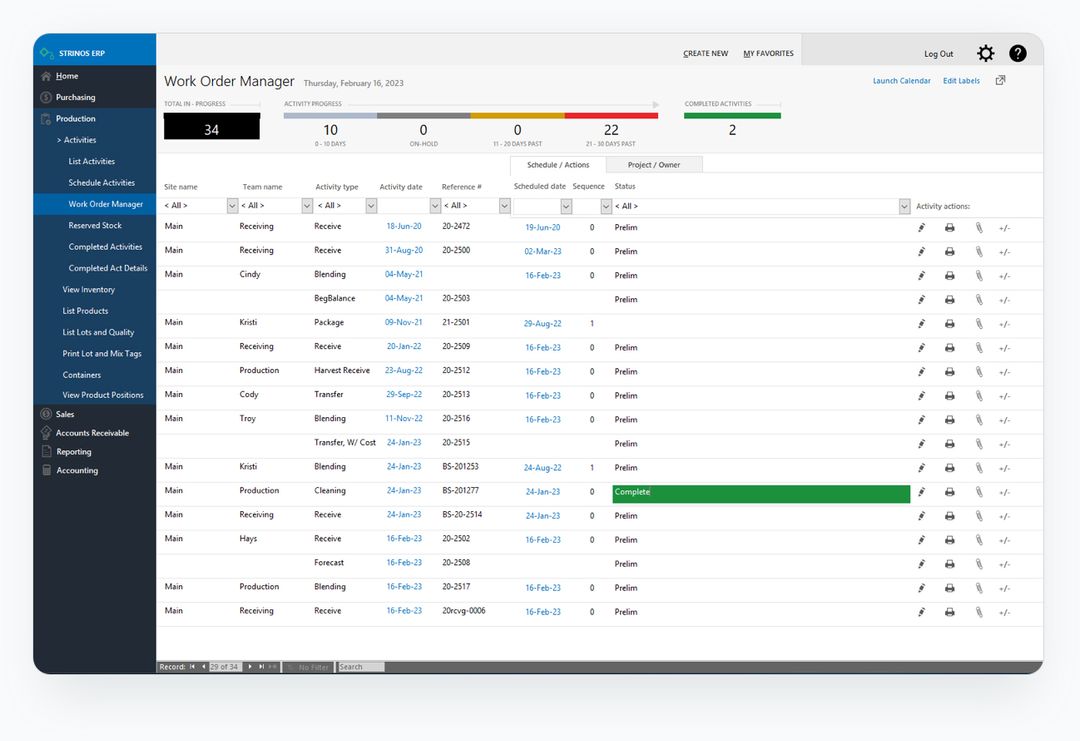The width and height of the screenshot is (1080, 741).
Task: Print the work order on the Cindy Blending row
Action: [x=949, y=275]
